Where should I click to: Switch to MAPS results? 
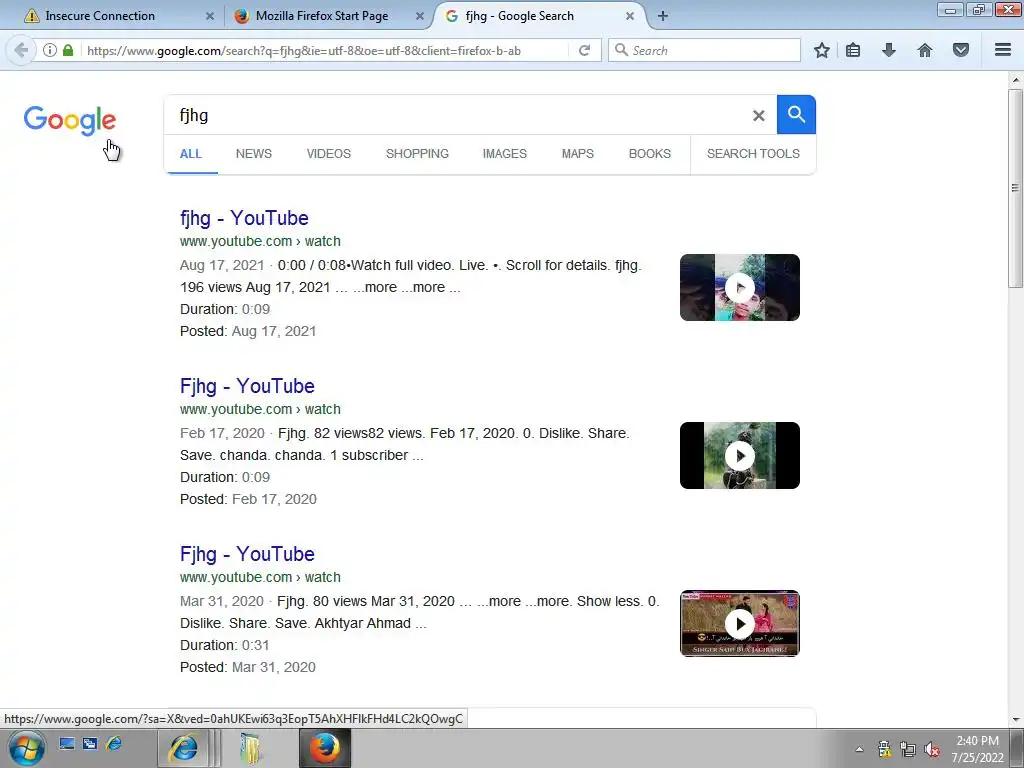pyautogui.click(x=578, y=154)
